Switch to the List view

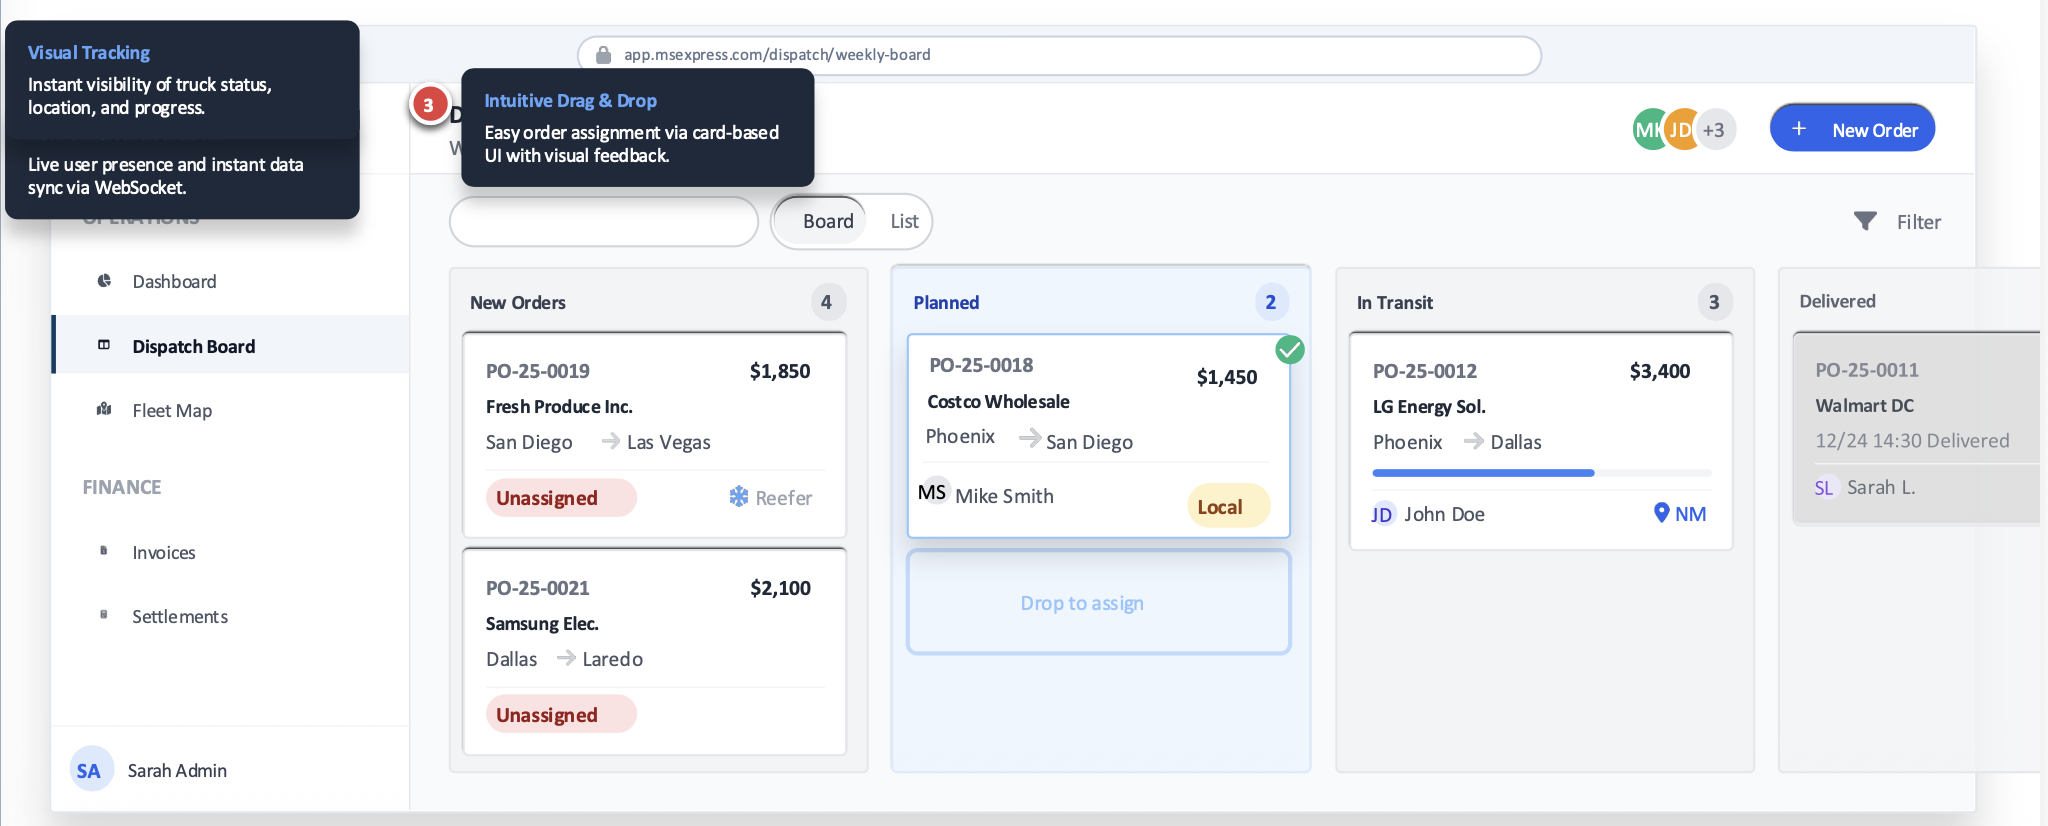pos(904,221)
